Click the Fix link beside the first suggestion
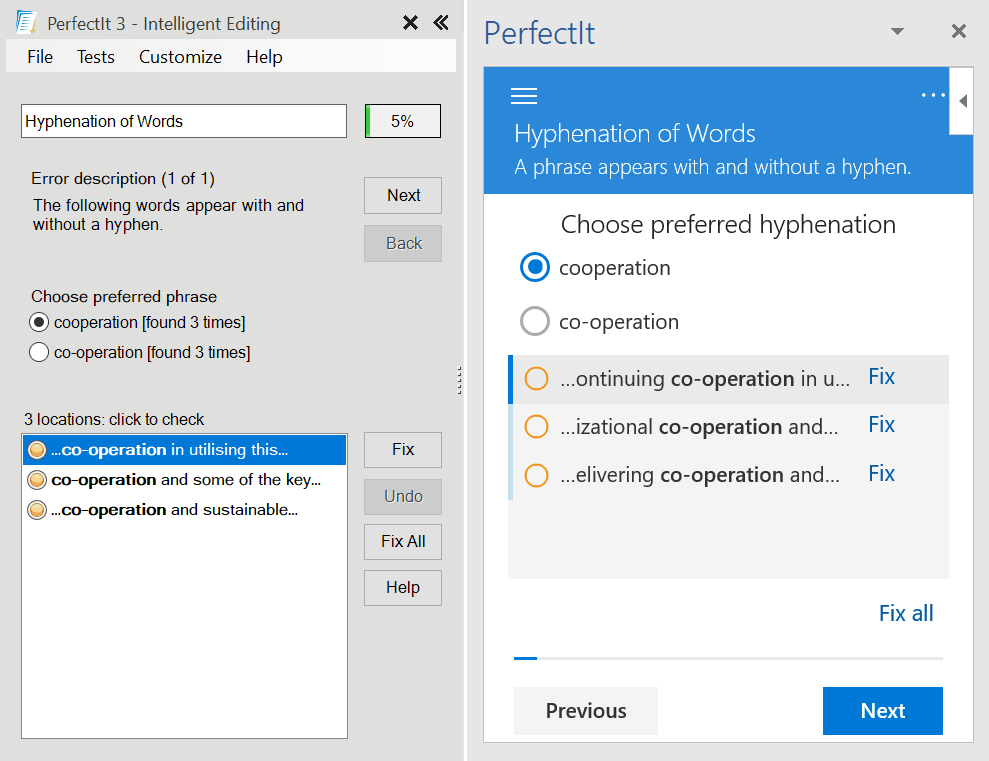Viewport: 989px width, 761px height. click(881, 376)
